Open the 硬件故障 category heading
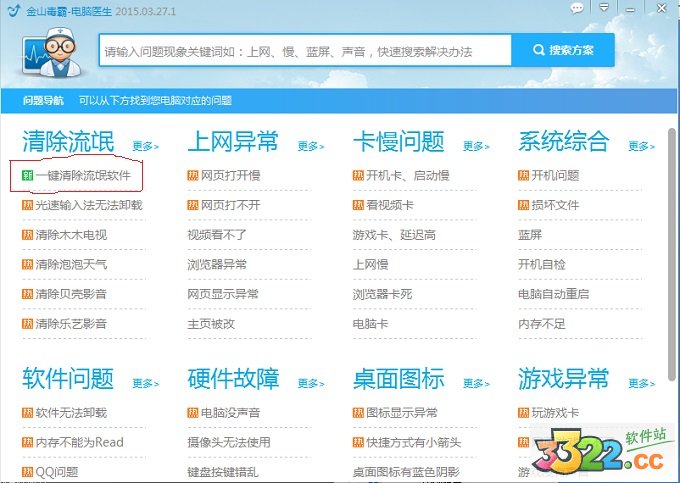 (x=233, y=378)
